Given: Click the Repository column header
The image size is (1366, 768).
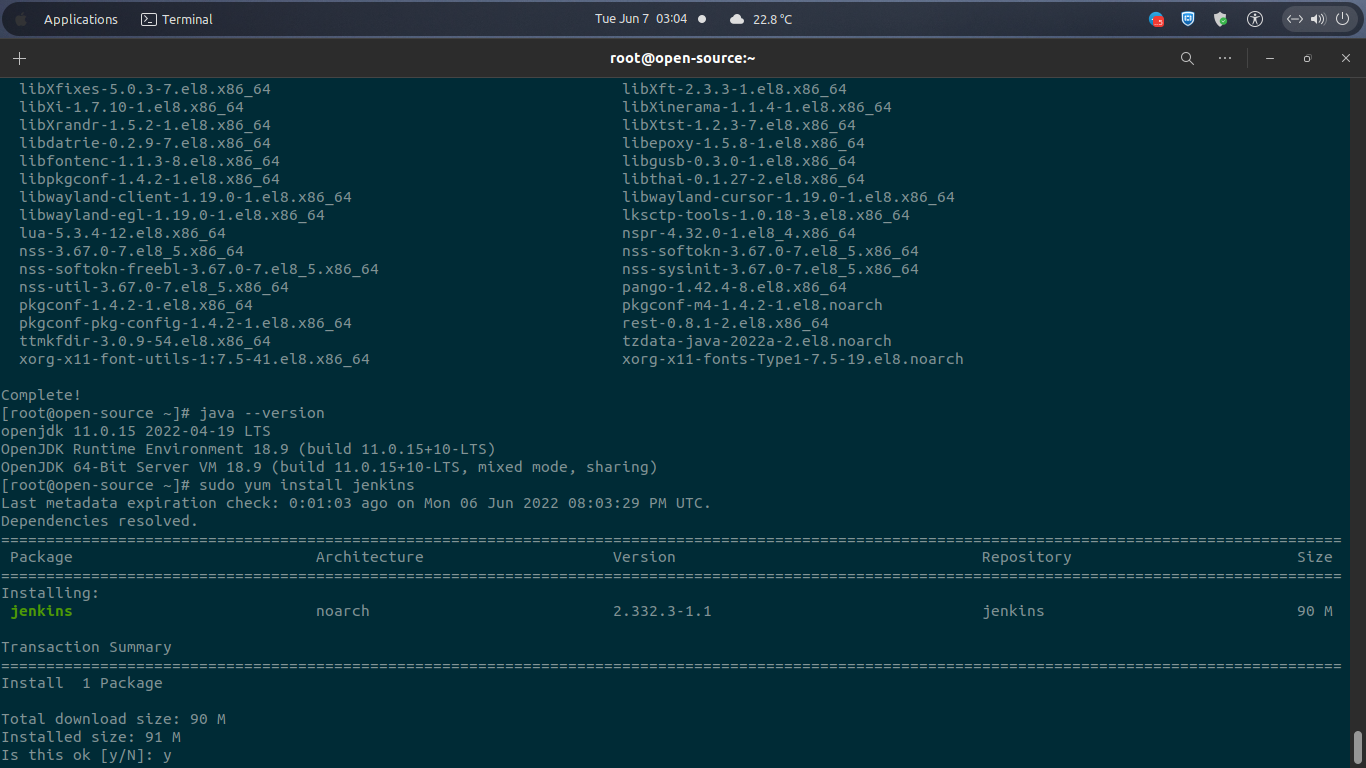Looking at the screenshot, I should 1026,557.
